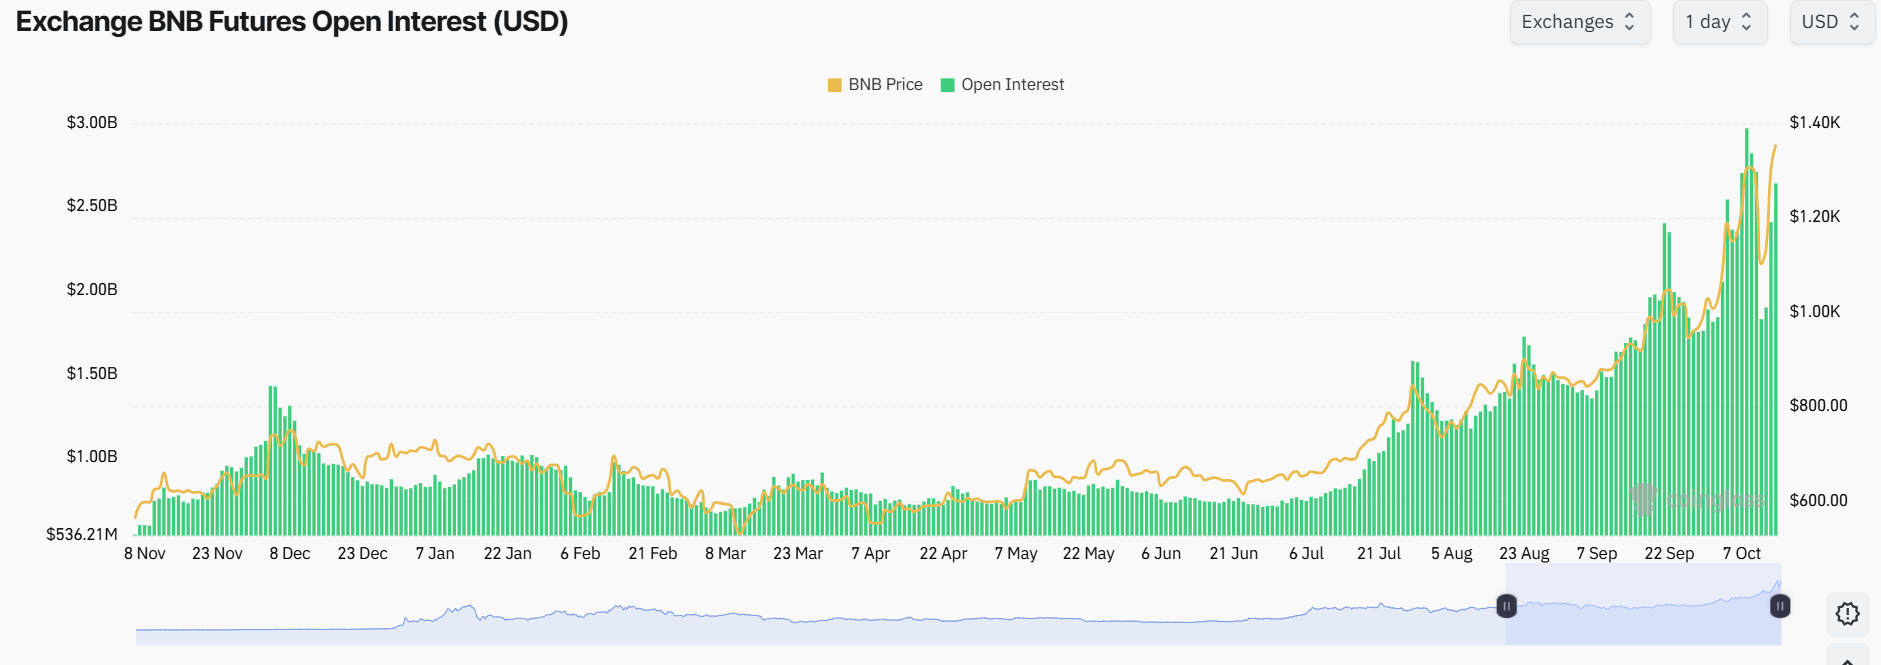Toggle the Open Interest legend label
Image resolution: width=1881 pixels, height=665 pixels.
point(1012,85)
